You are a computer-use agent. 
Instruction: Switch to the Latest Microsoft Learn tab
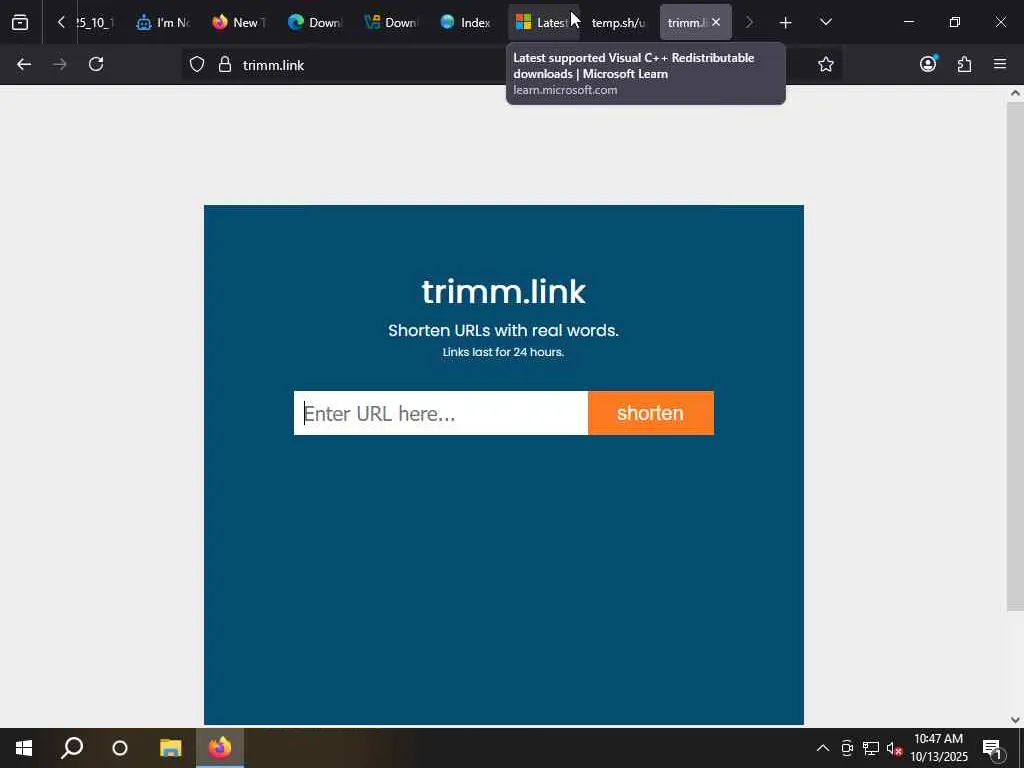pyautogui.click(x=542, y=23)
